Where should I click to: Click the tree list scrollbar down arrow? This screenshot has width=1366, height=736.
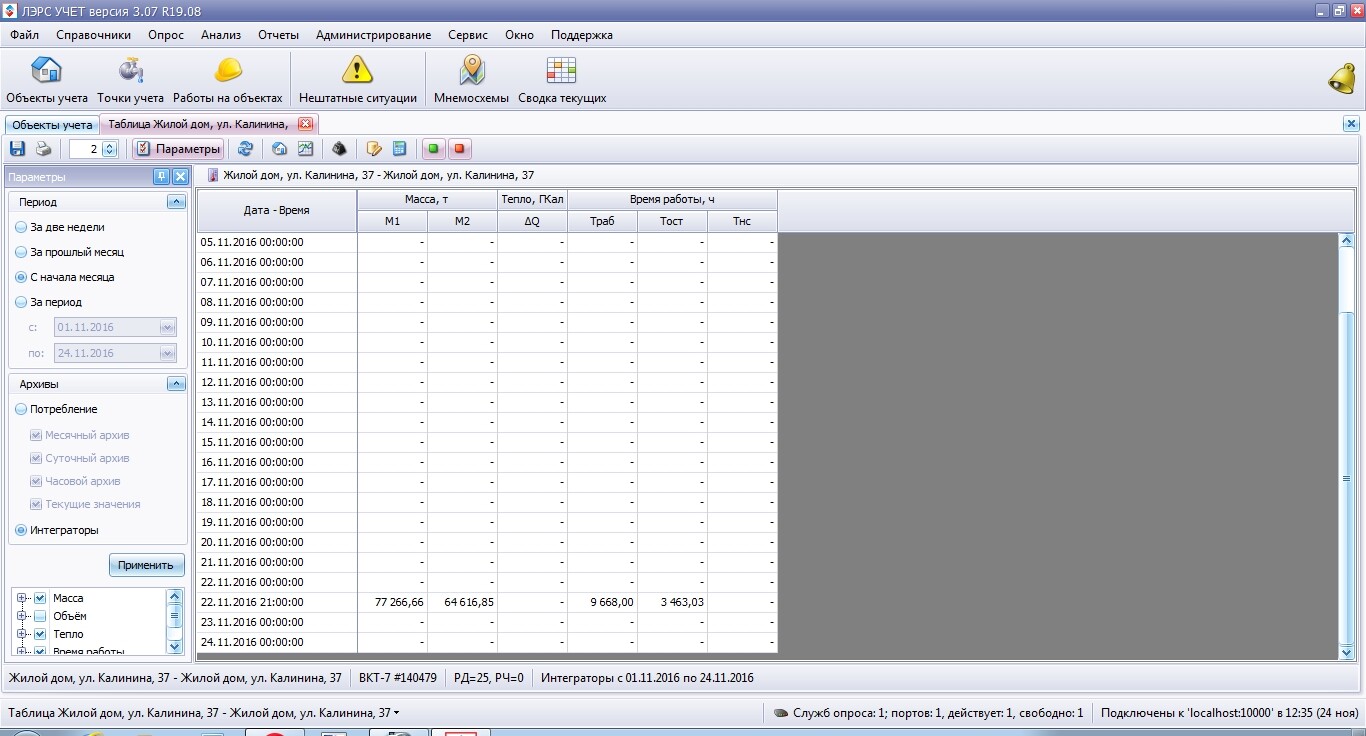175,647
